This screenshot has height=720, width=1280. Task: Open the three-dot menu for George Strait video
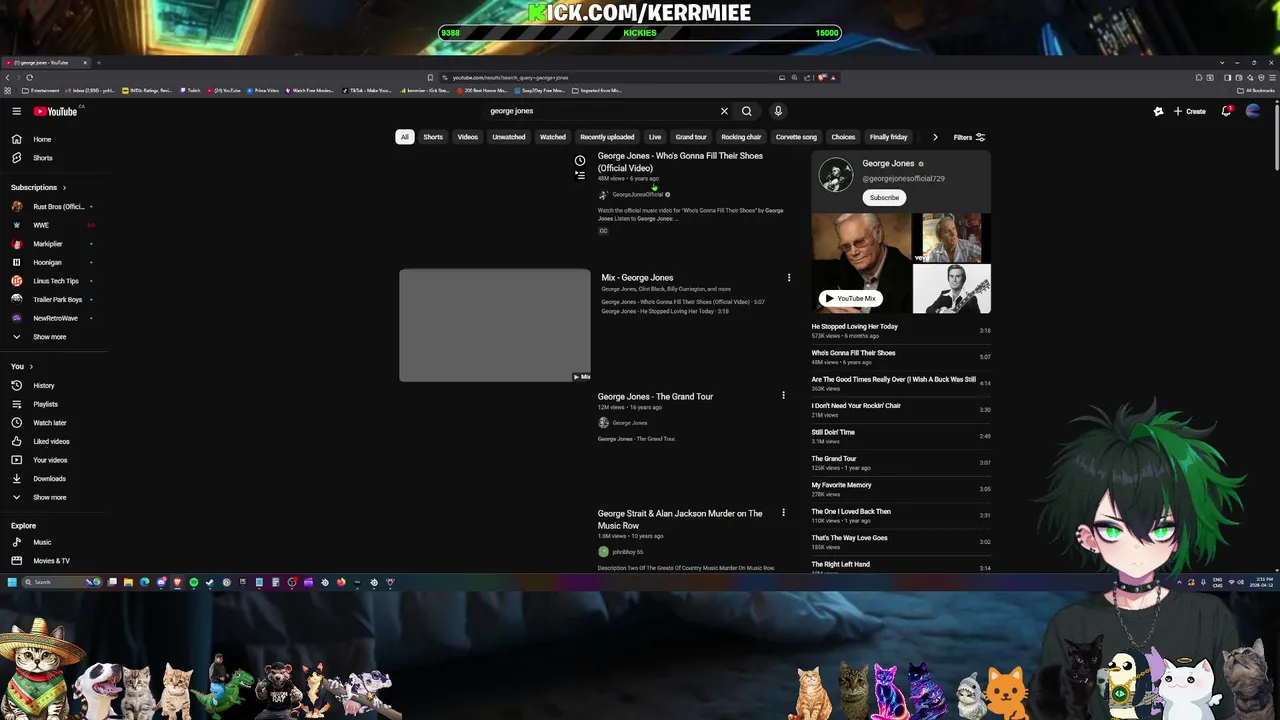click(783, 513)
